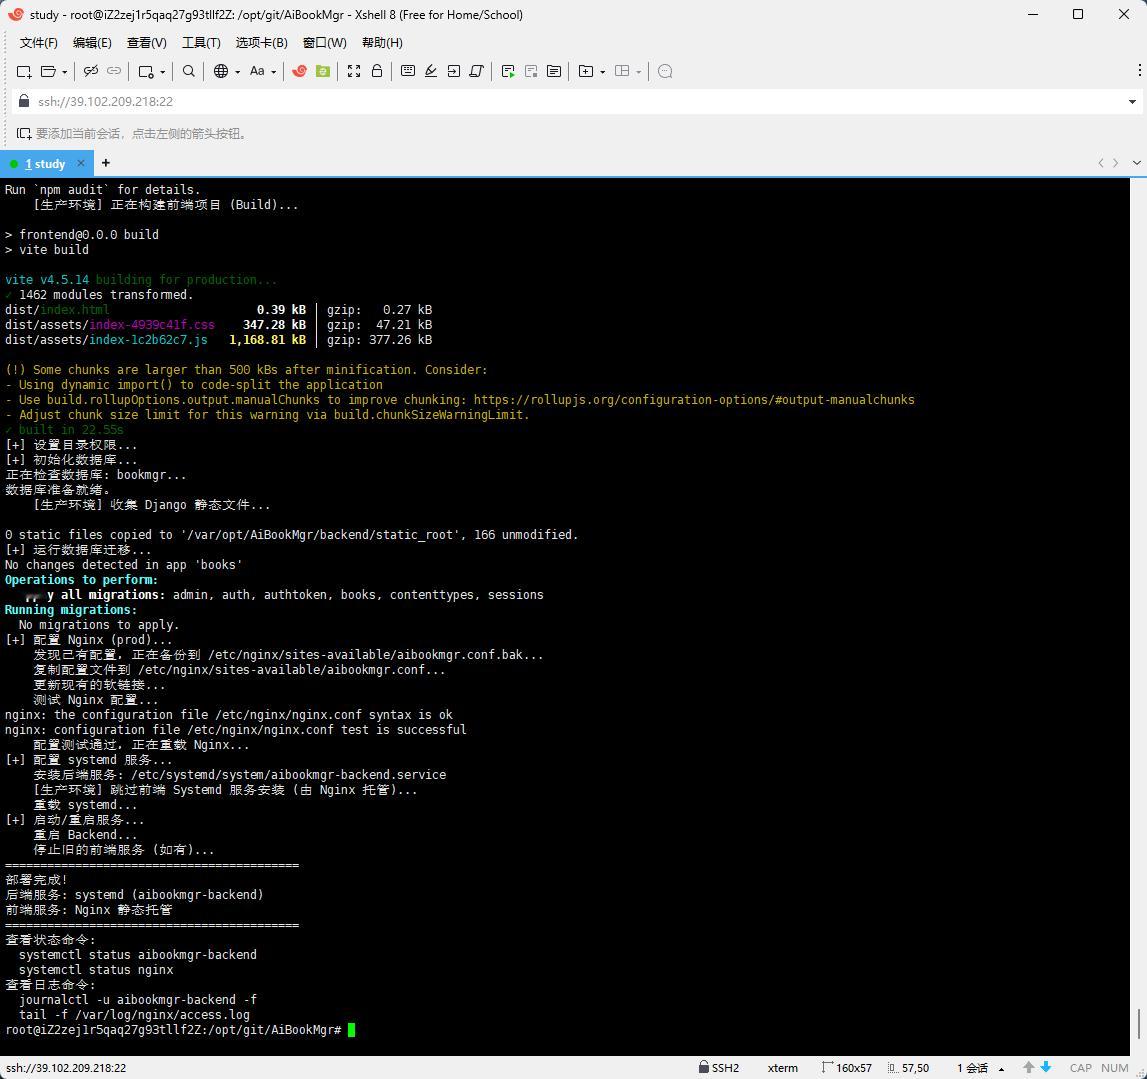The width and height of the screenshot is (1147, 1079).
Task: Open the 窗口(W) menu
Action: [x=325, y=42]
